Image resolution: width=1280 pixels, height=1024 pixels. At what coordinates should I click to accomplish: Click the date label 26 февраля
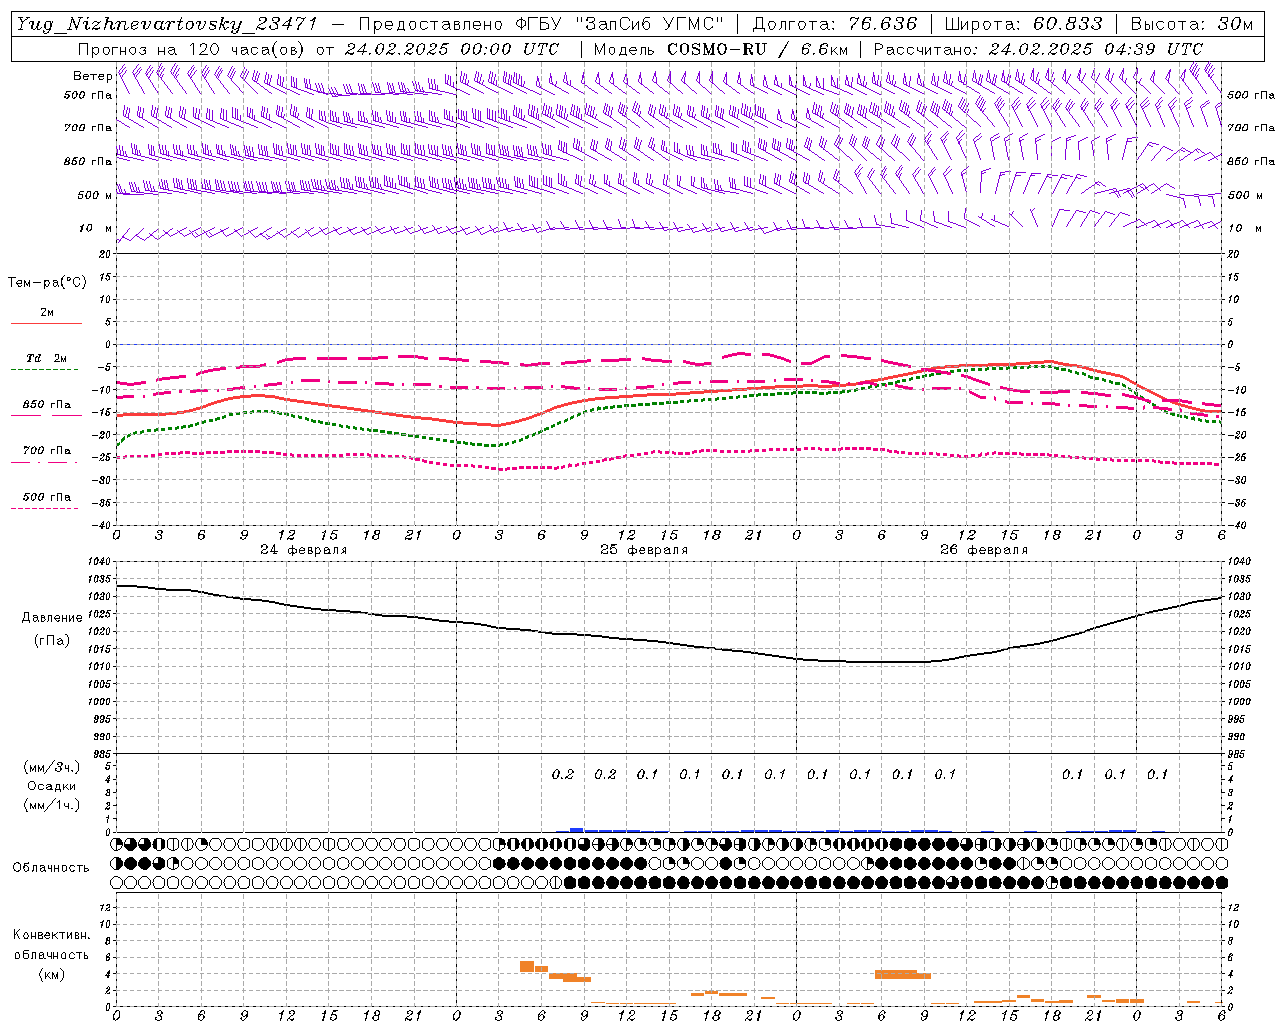[984, 550]
